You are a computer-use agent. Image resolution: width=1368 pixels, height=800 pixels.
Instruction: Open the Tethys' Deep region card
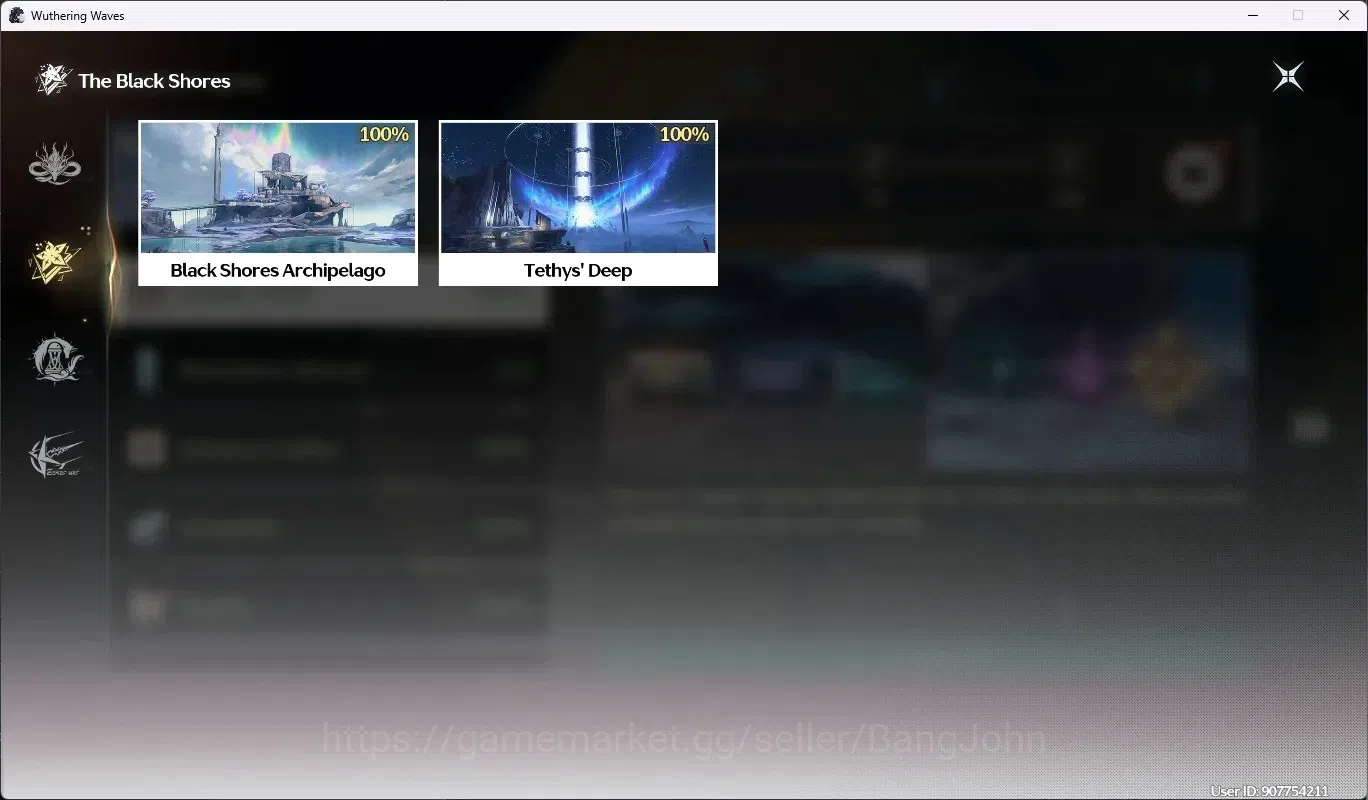pyautogui.click(x=578, y=203)
